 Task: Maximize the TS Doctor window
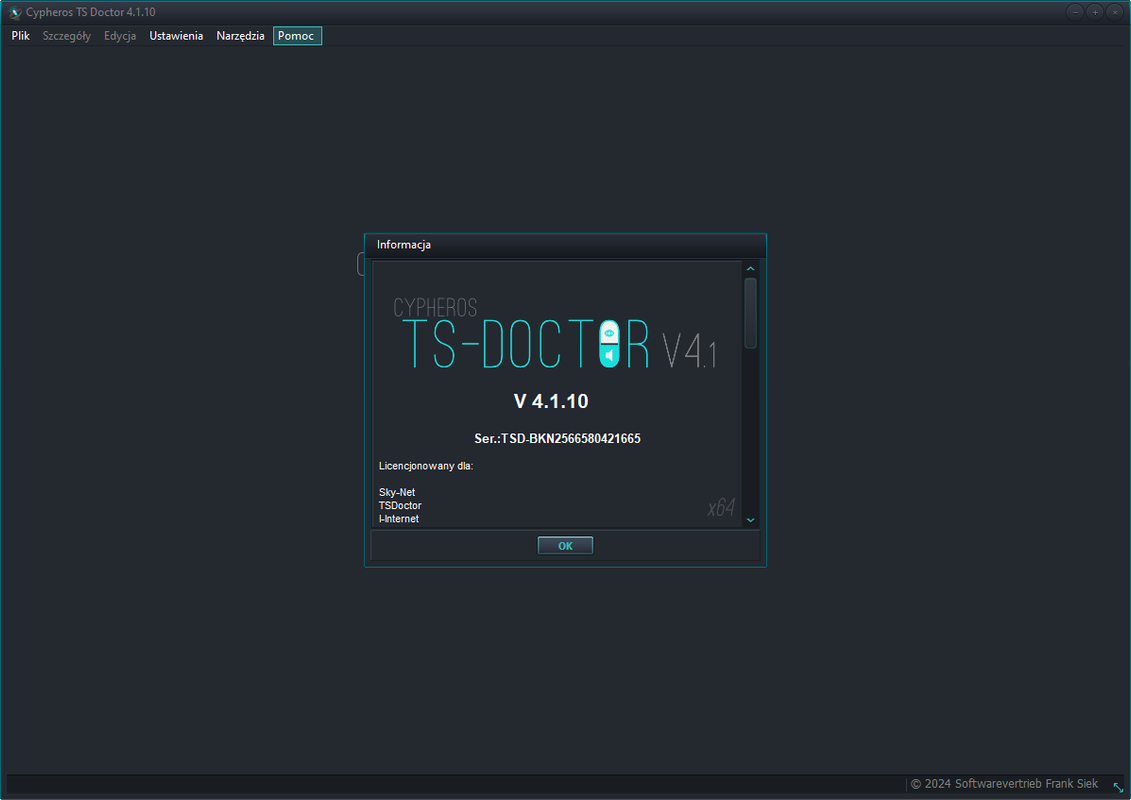coord(1094,12)
